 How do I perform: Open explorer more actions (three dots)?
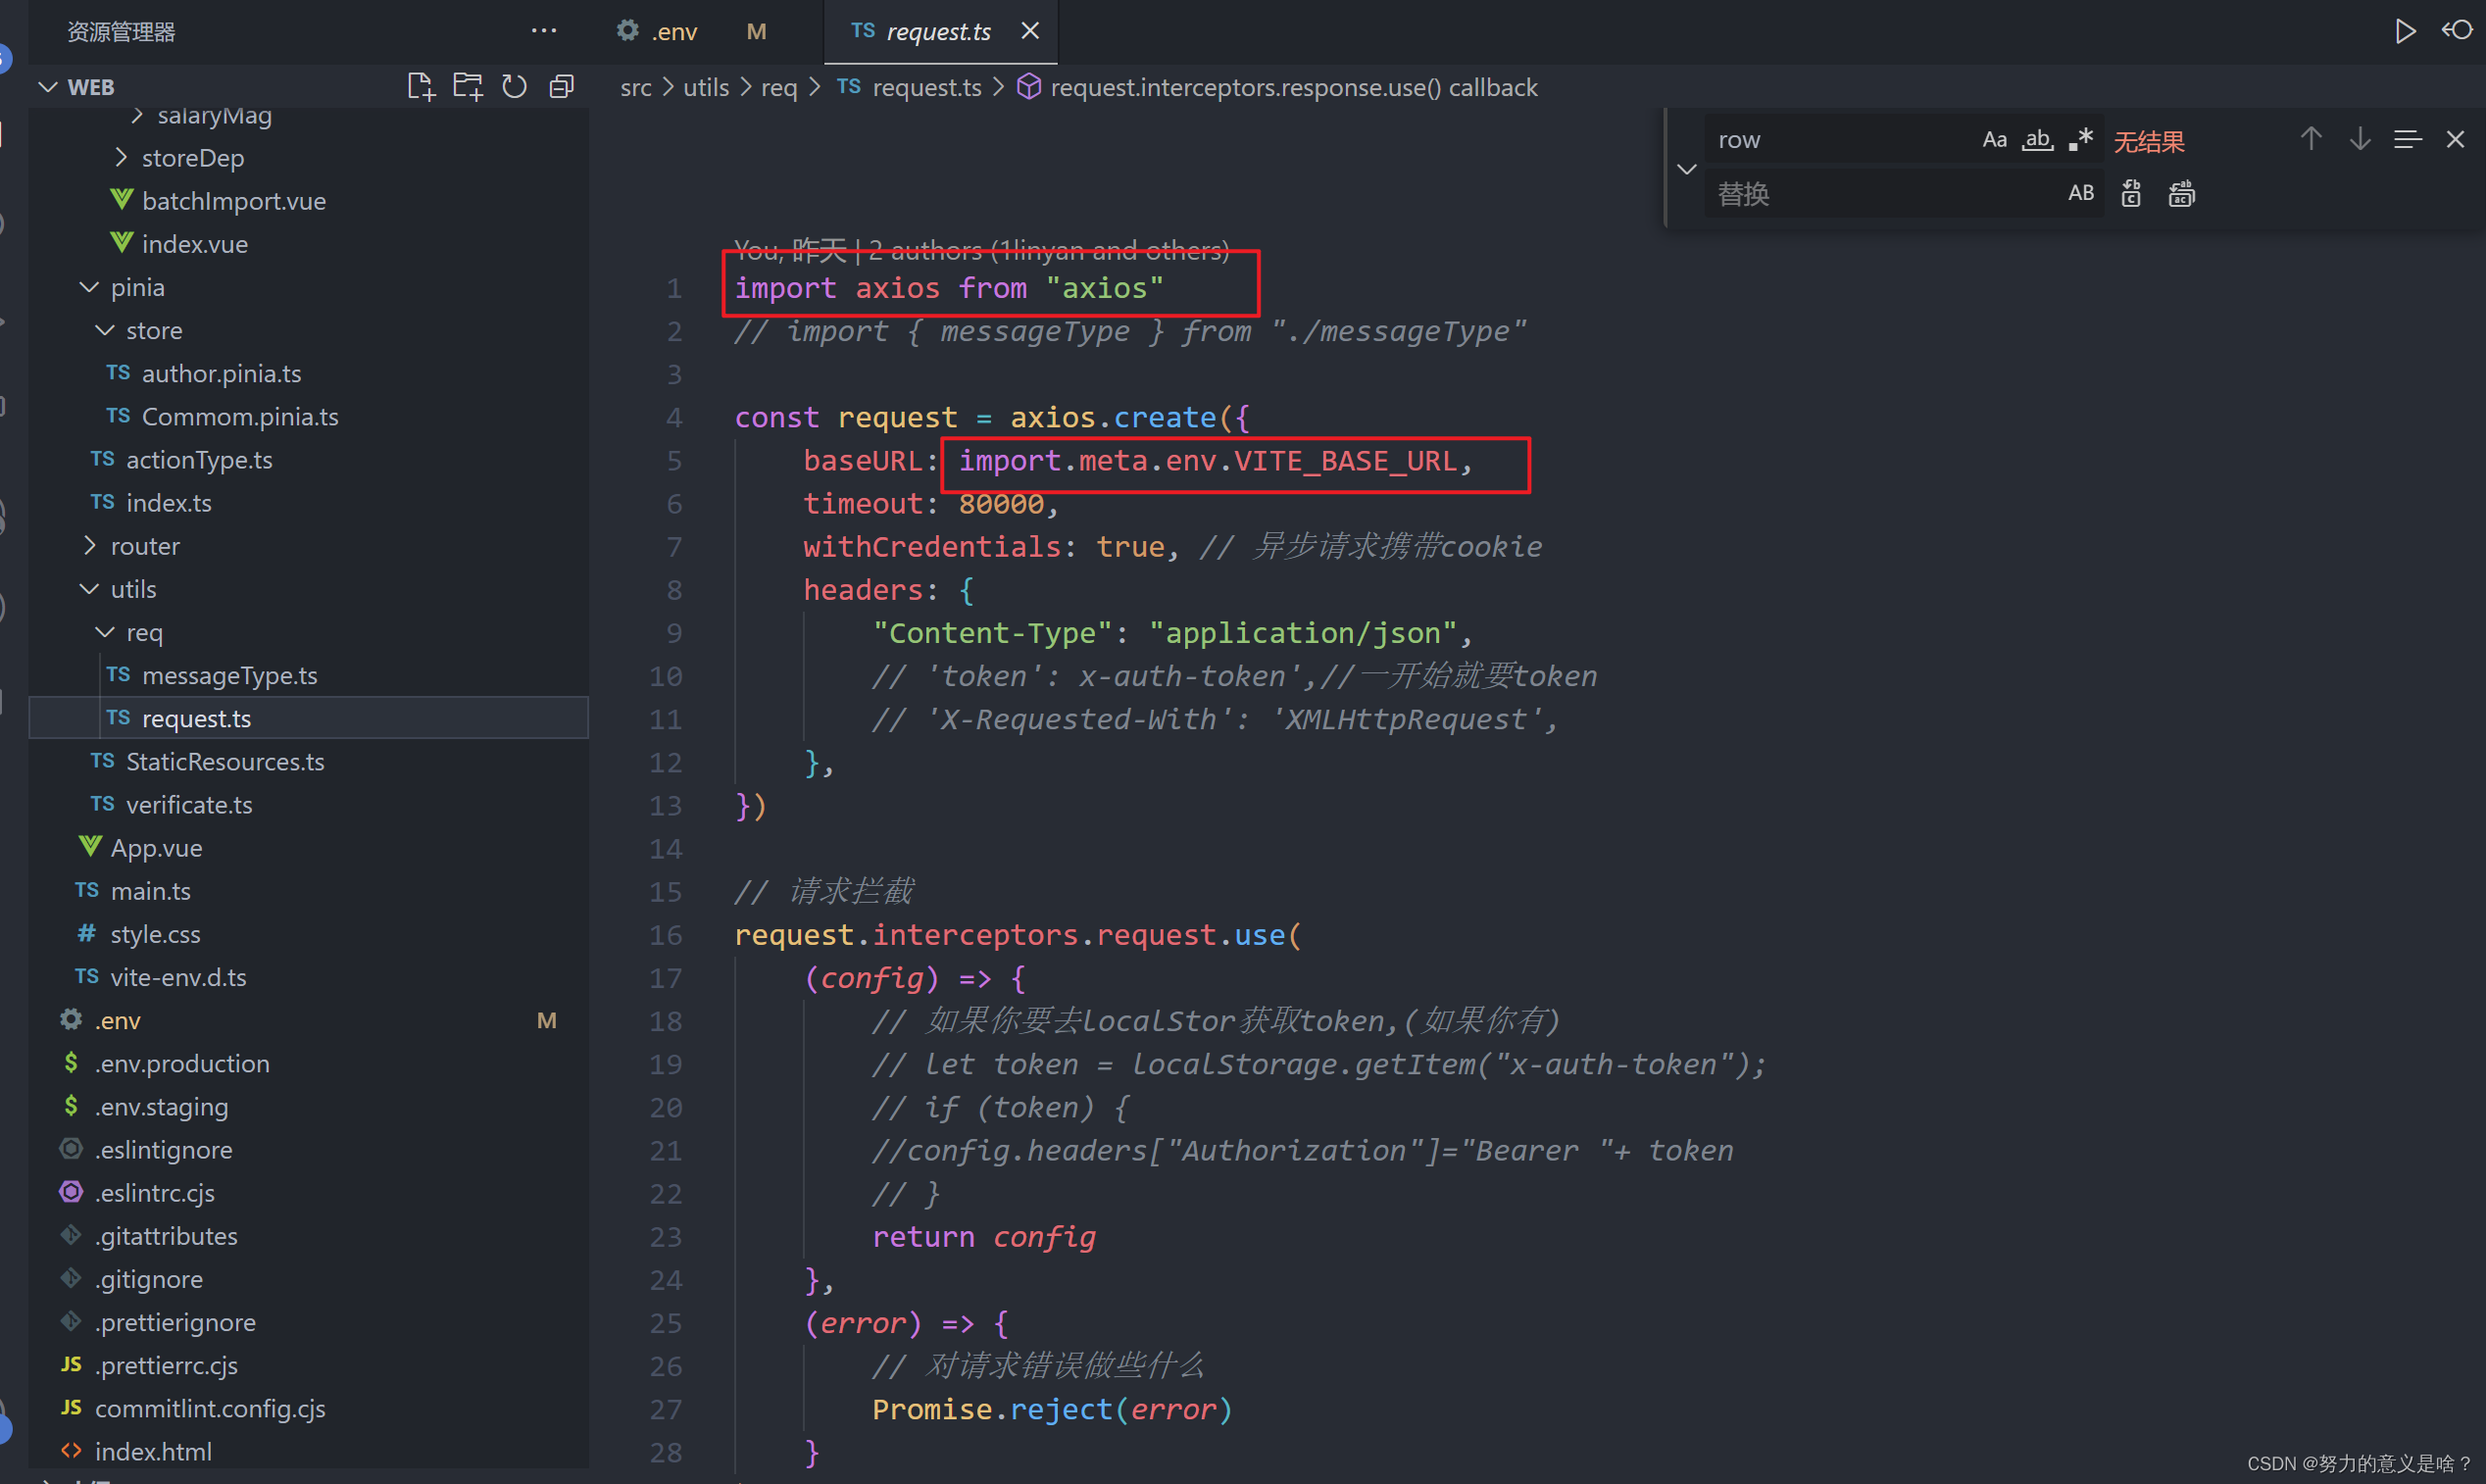pyautogui.click(x=543, y=31)
